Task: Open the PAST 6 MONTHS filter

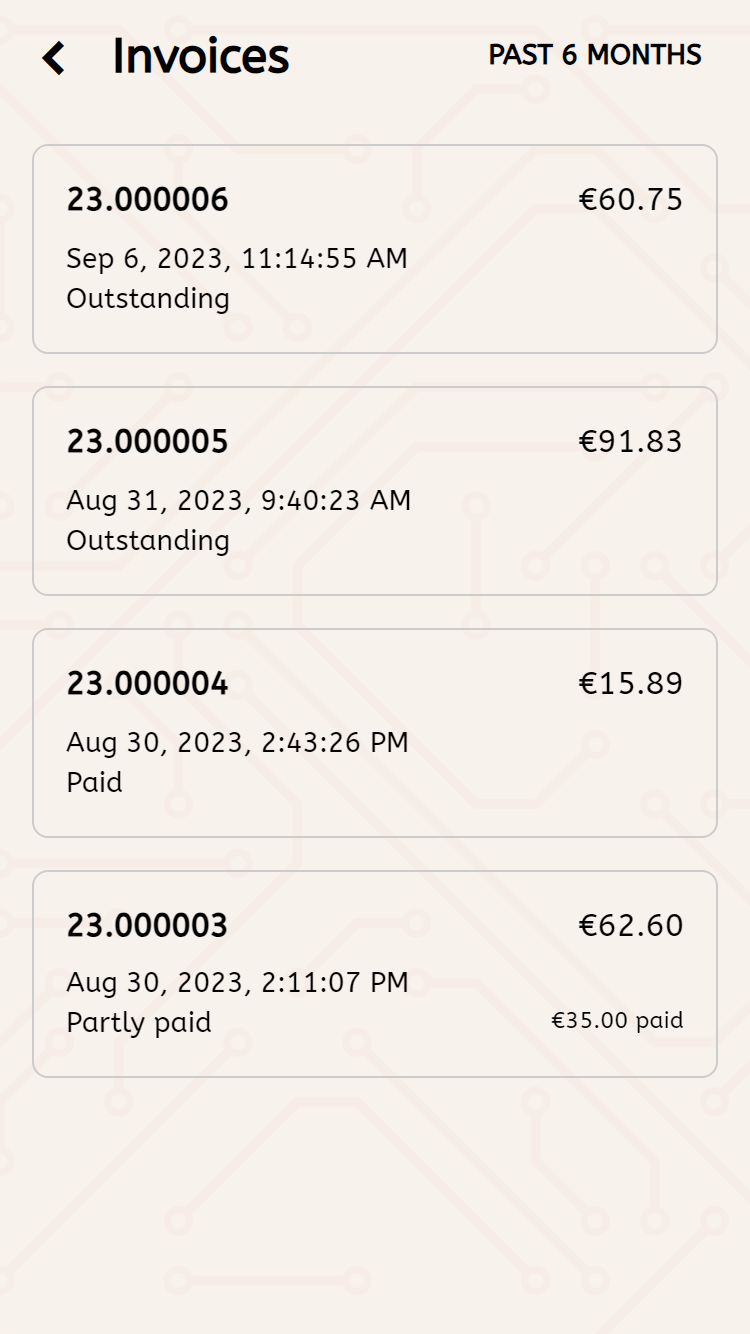Action: [595, 55]
